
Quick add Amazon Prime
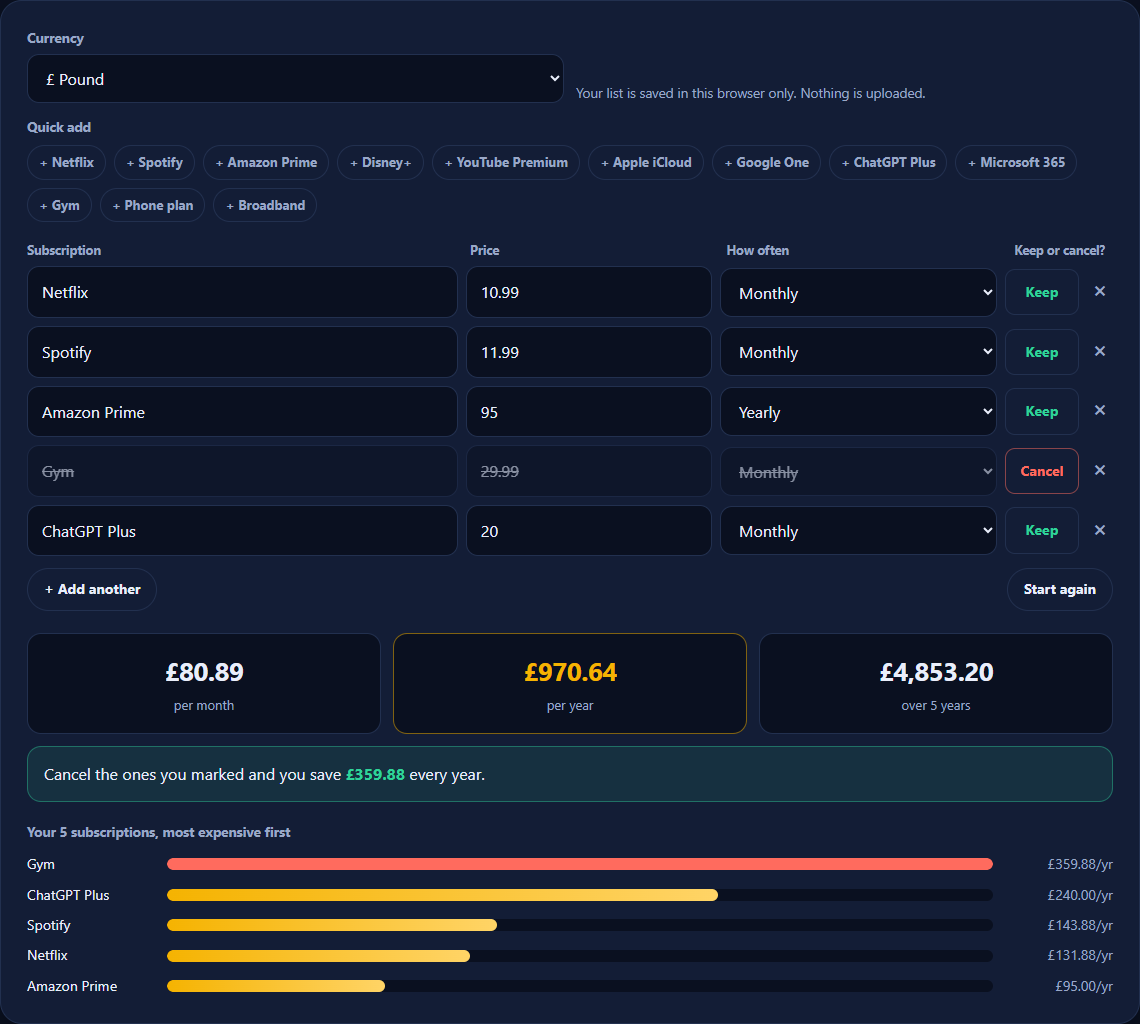point(266,162)
